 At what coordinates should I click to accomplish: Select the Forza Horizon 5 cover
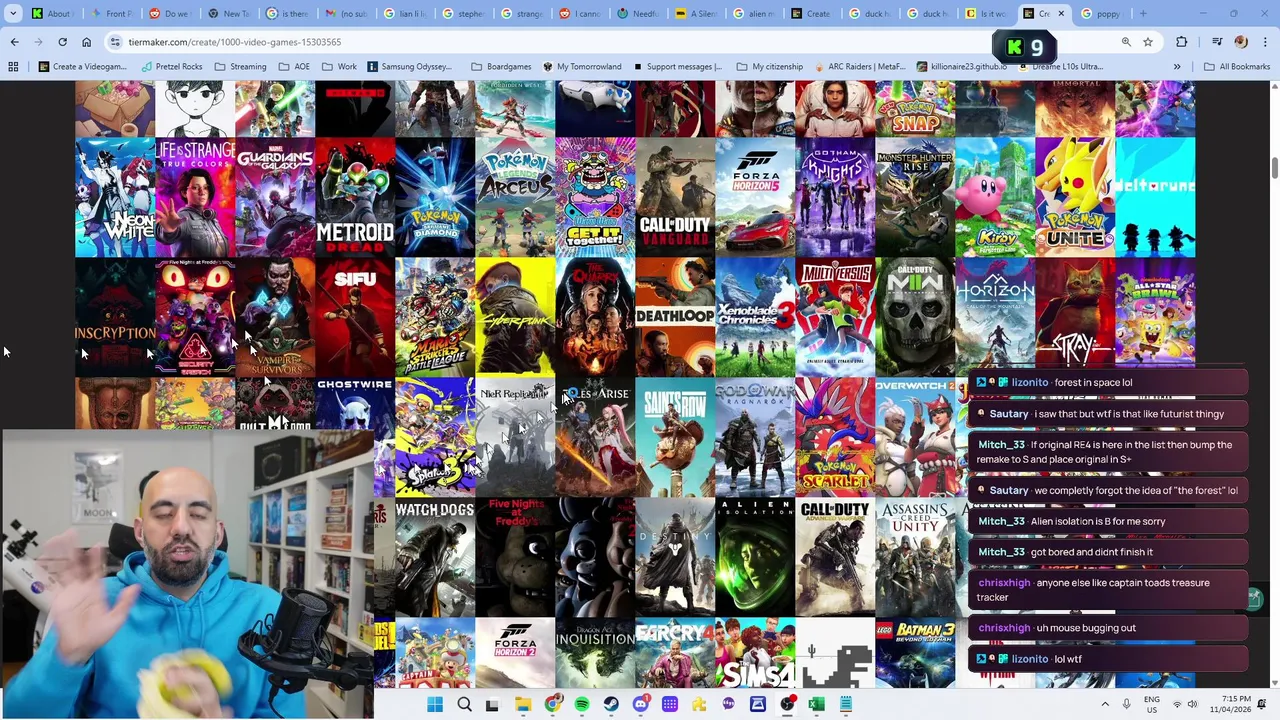coord(755,197)
